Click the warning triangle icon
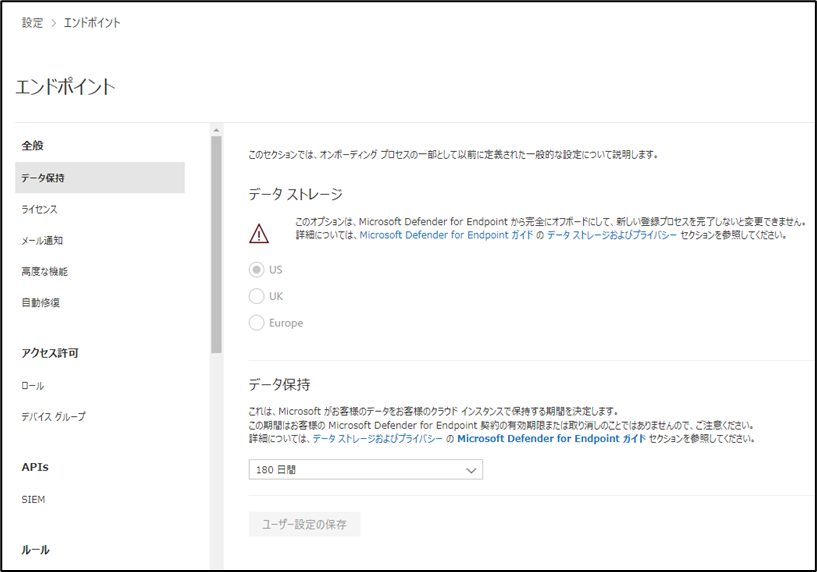817x572 pixels. 259,233
